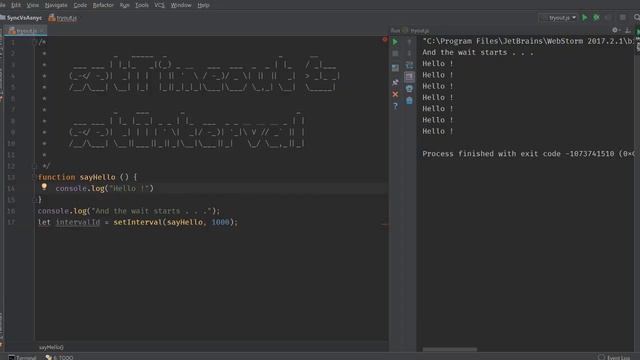Screen dimensions: 640x360
Task: Click the sayHello() breadcrumb below editor
Action: 51,347
